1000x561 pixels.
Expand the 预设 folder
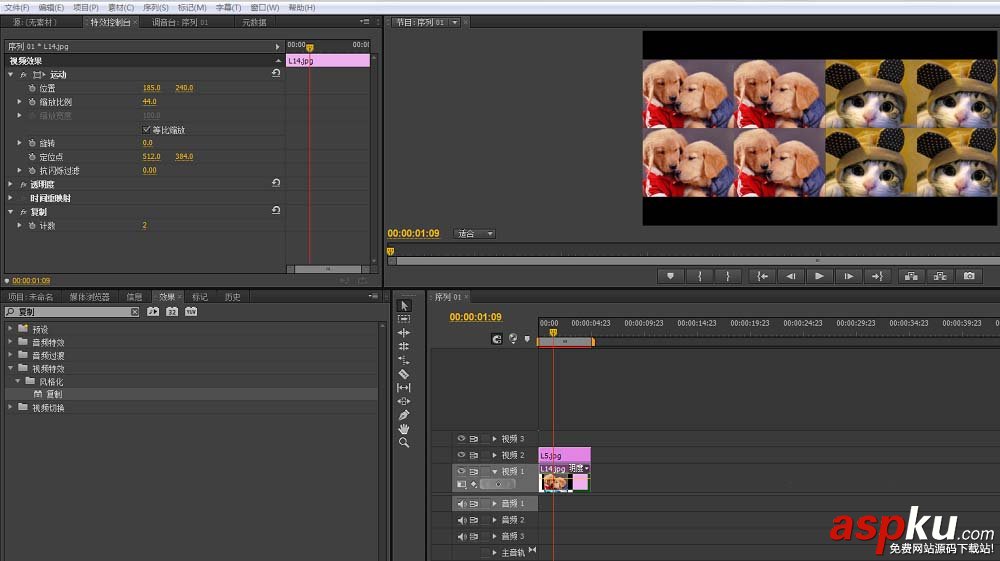click(10, 329)
